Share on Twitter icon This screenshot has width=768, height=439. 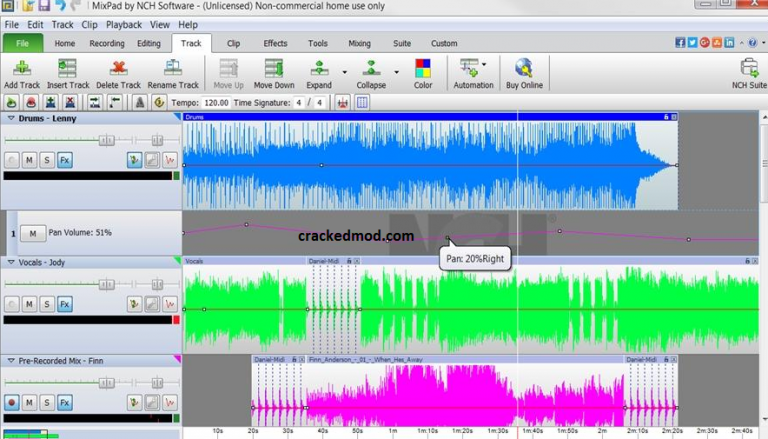pos(692,43)
